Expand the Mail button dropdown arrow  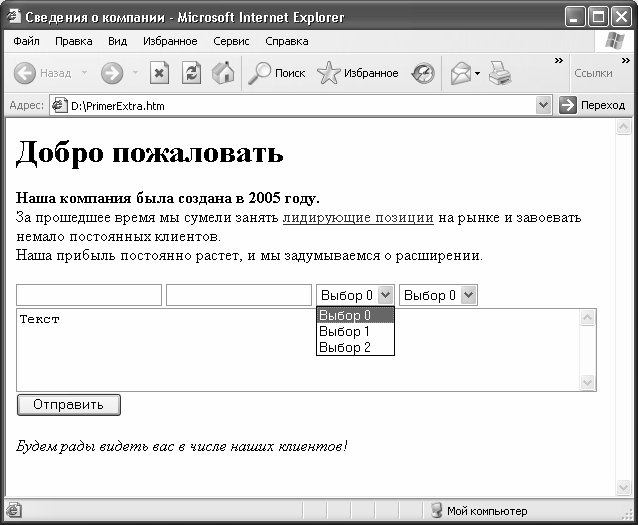[x=477, y=74]
